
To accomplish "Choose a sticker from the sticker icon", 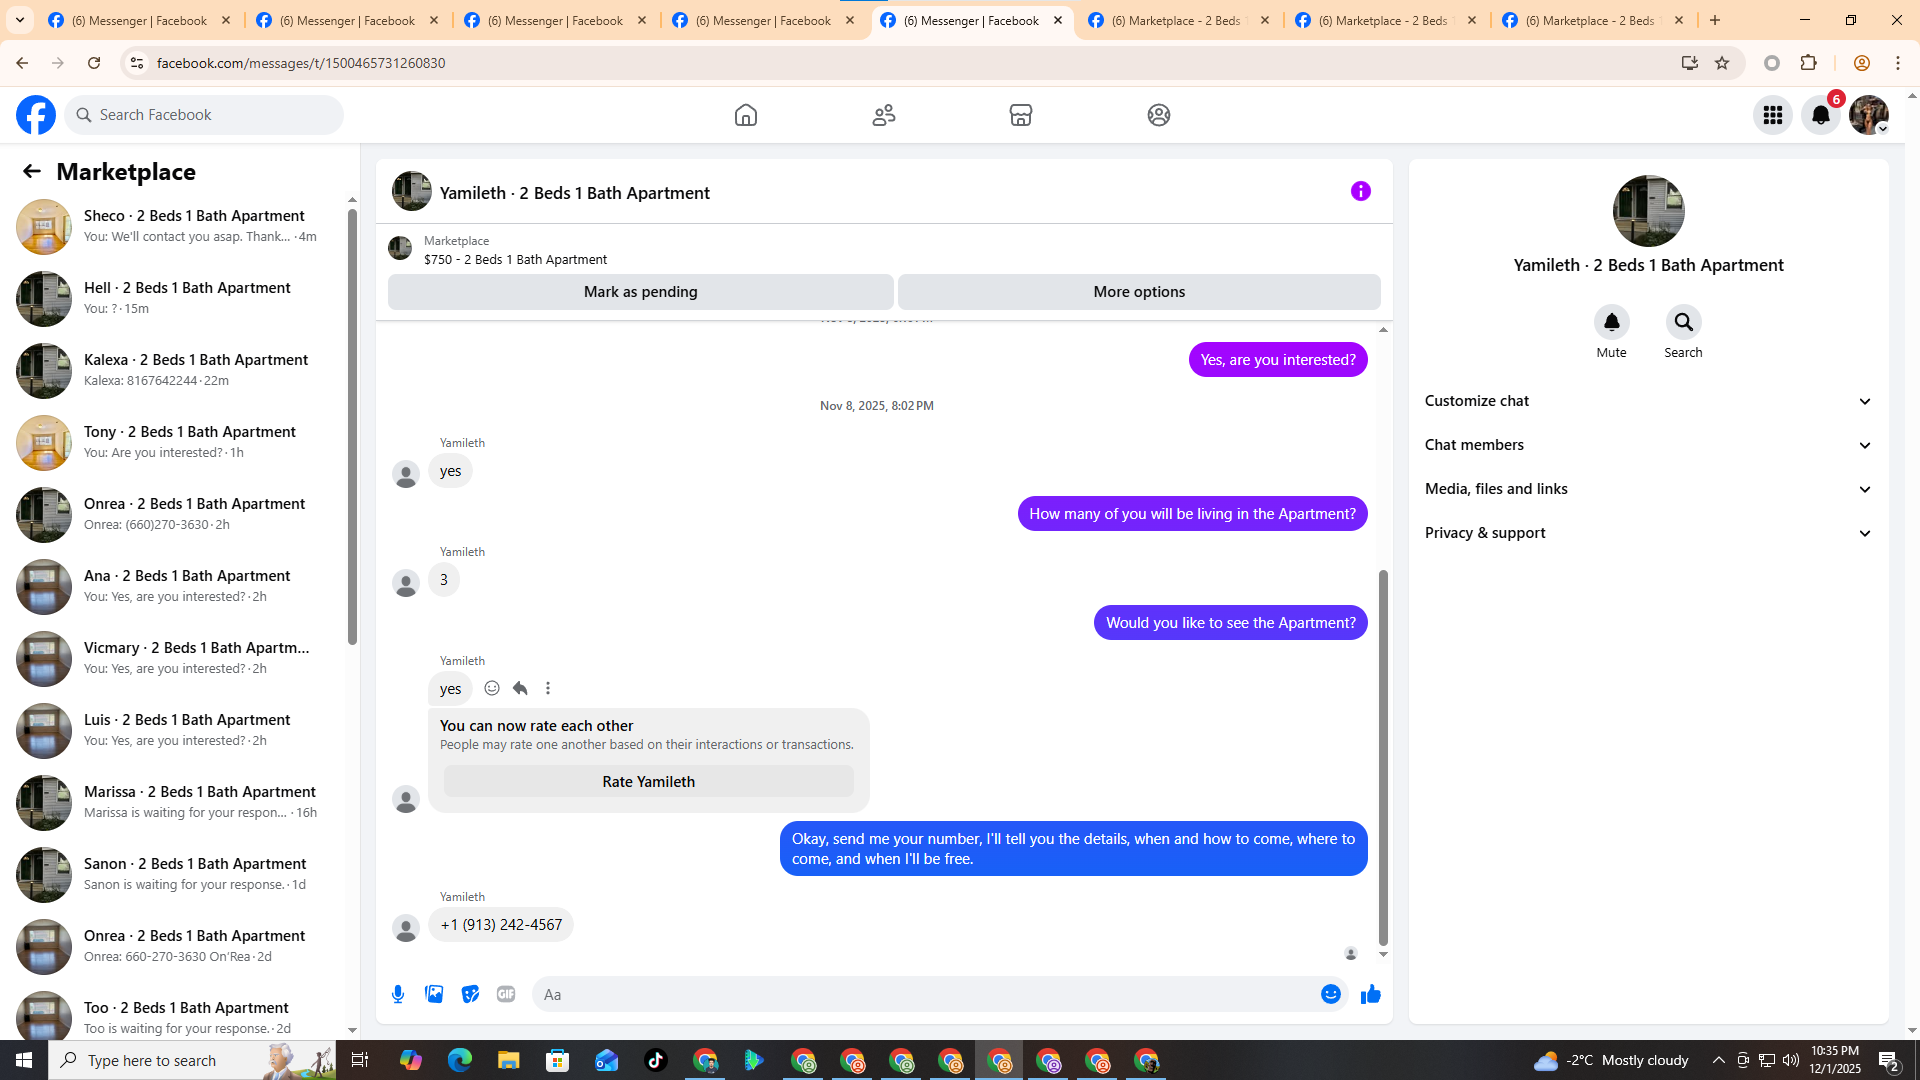I will (x=470, y=994).
